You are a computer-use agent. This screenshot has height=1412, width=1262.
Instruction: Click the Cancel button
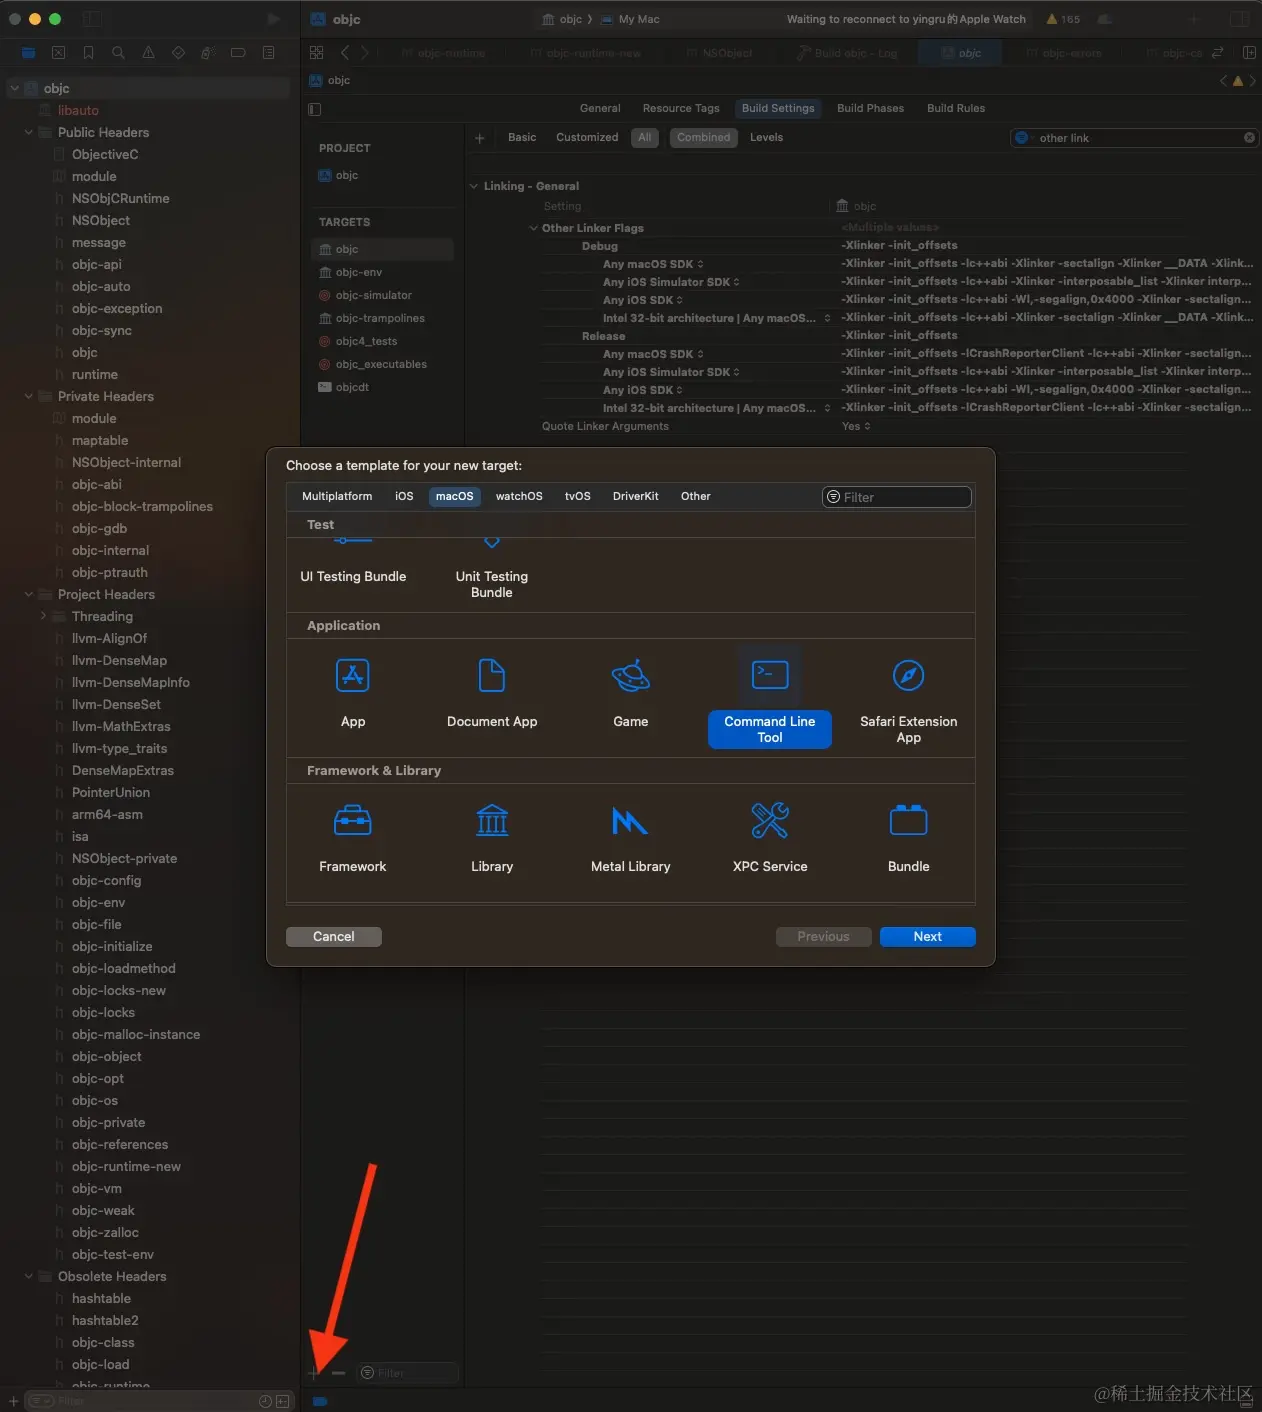pyautogui.click(x=334, y=937)
